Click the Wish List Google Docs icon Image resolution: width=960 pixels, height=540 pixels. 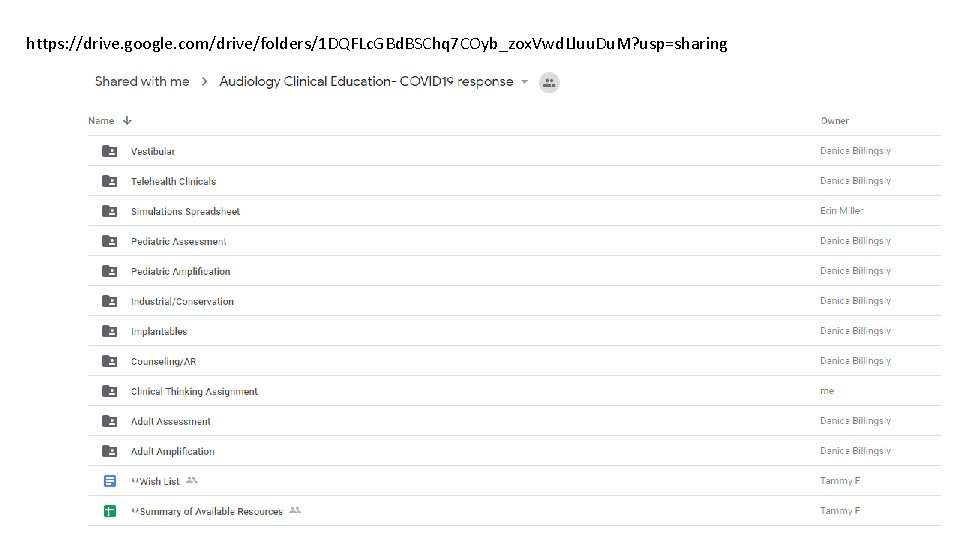(x=110, y=481)
